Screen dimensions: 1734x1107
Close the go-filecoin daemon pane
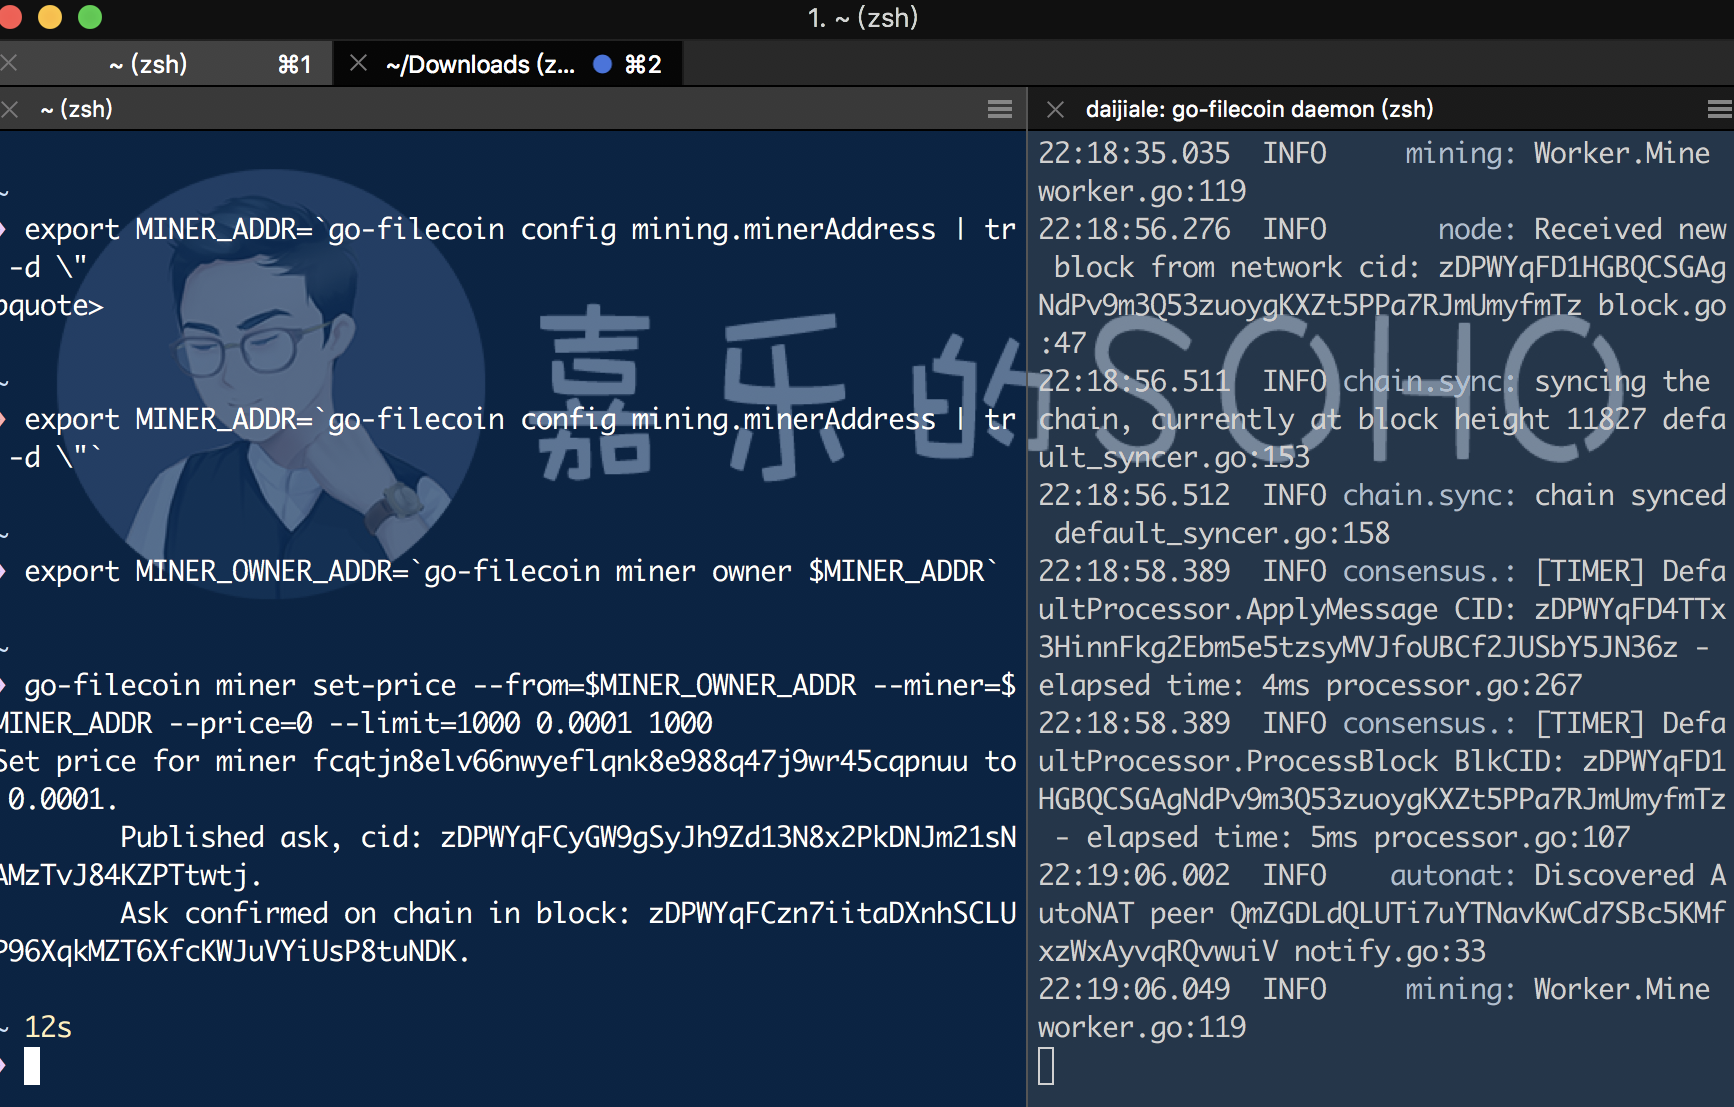pyautogui.click(x=1055, y=109)
